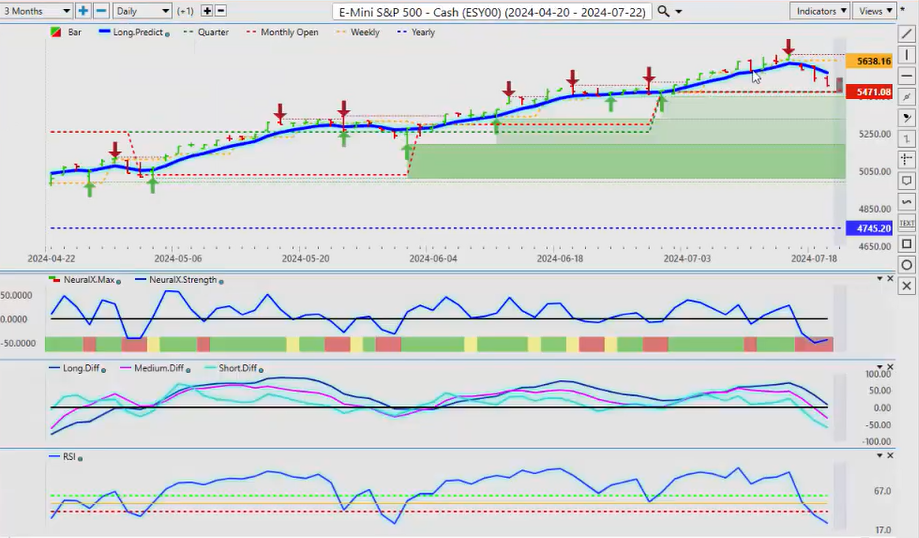Select the trend line drawing tool
The image size is (919, 538).
click(907, 35)
